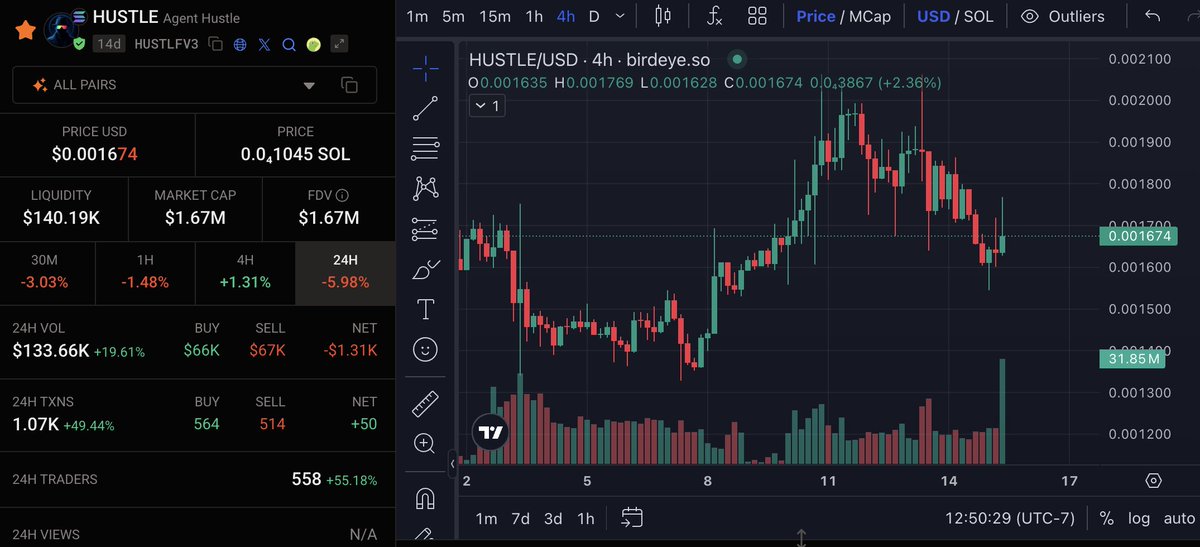Click the market cap value $1.67M
Viewport: 1200px width, 547px height.
(195, 217)
